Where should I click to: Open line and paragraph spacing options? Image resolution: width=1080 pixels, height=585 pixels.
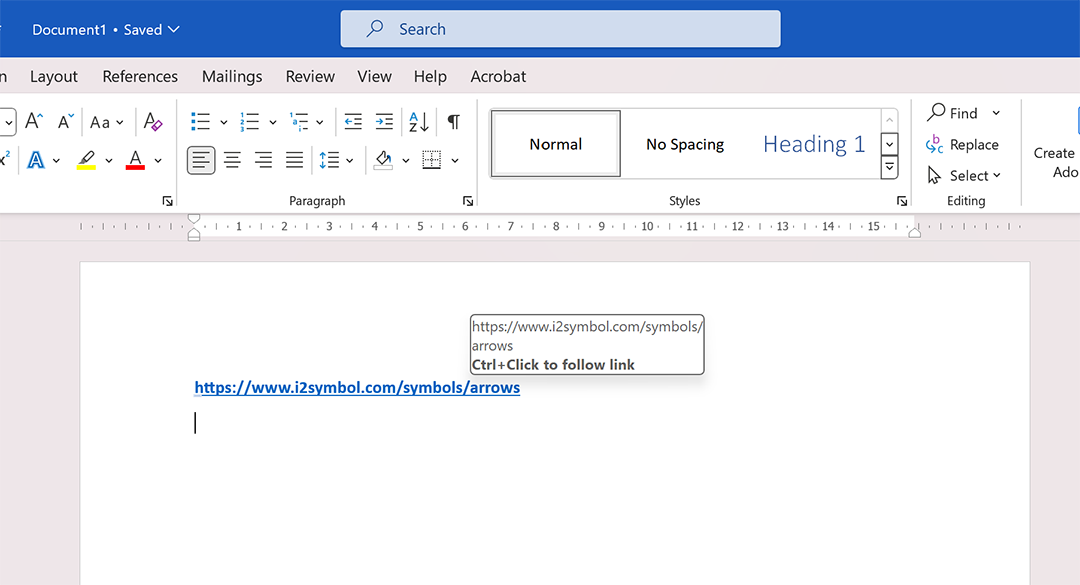pos(336,161)
